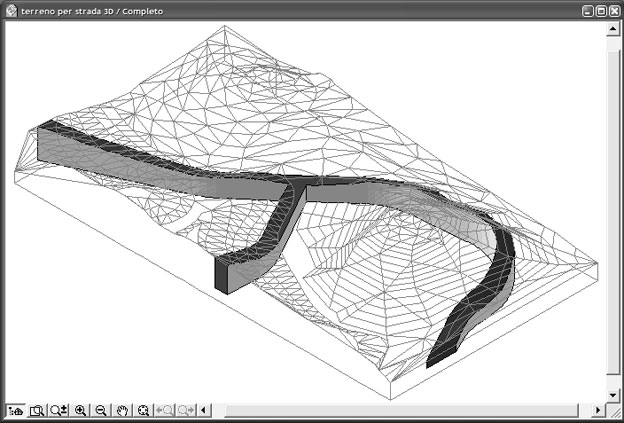The width and height of the screenshot is (624, 423).
Task: Activate the hand pan tool
Action: [x=122, y=410]
